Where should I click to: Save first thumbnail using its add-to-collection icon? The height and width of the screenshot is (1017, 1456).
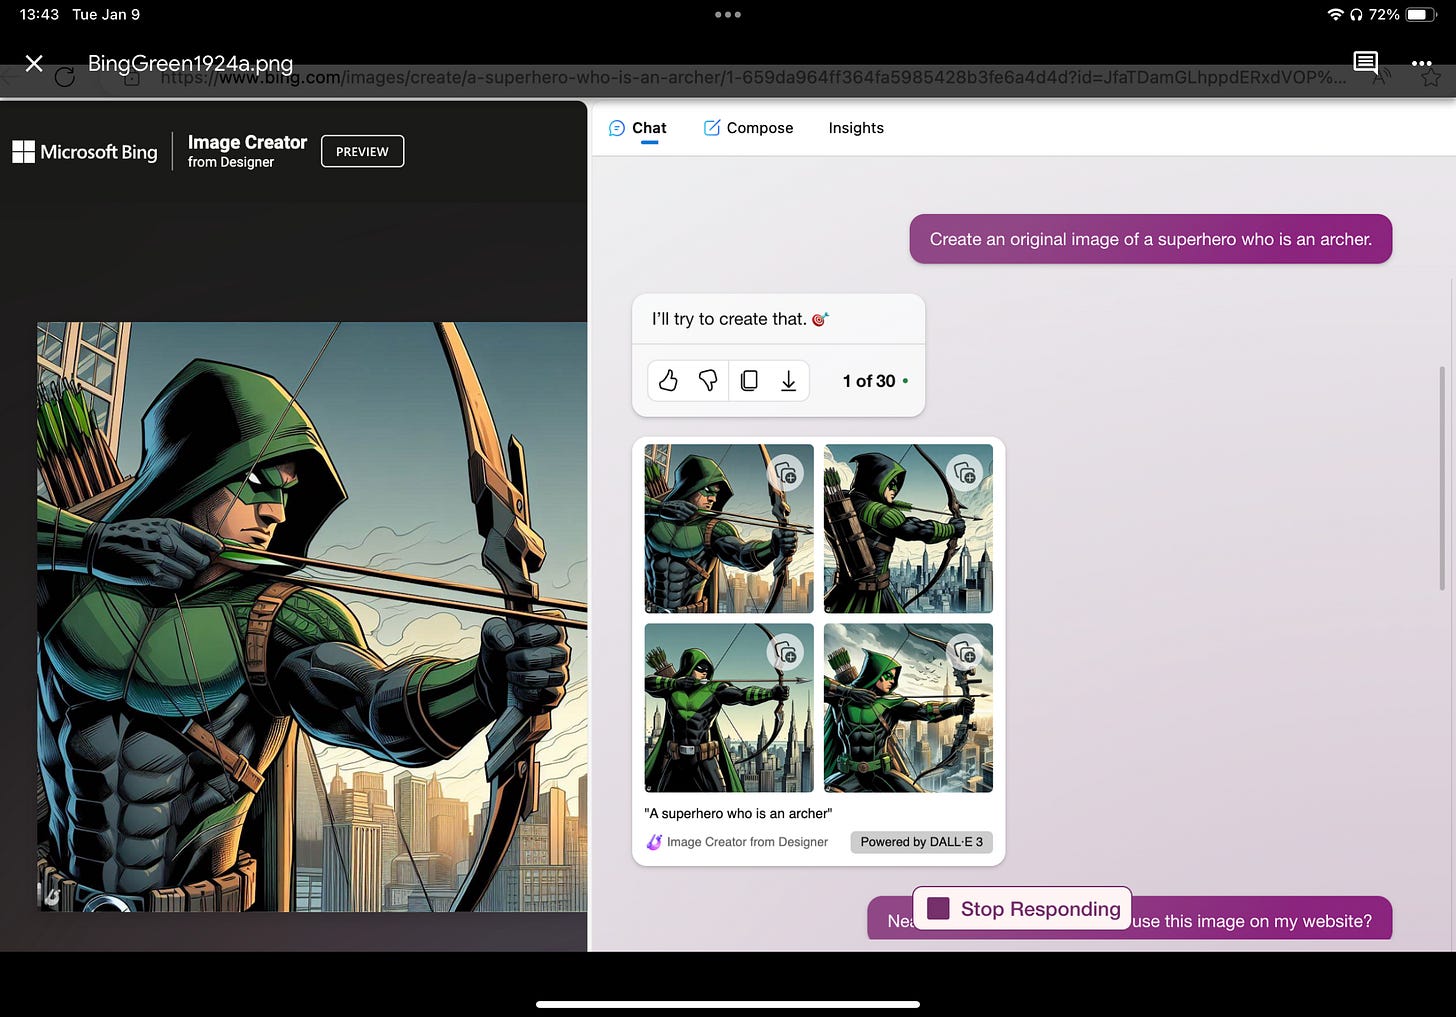[x=785, y=473]
